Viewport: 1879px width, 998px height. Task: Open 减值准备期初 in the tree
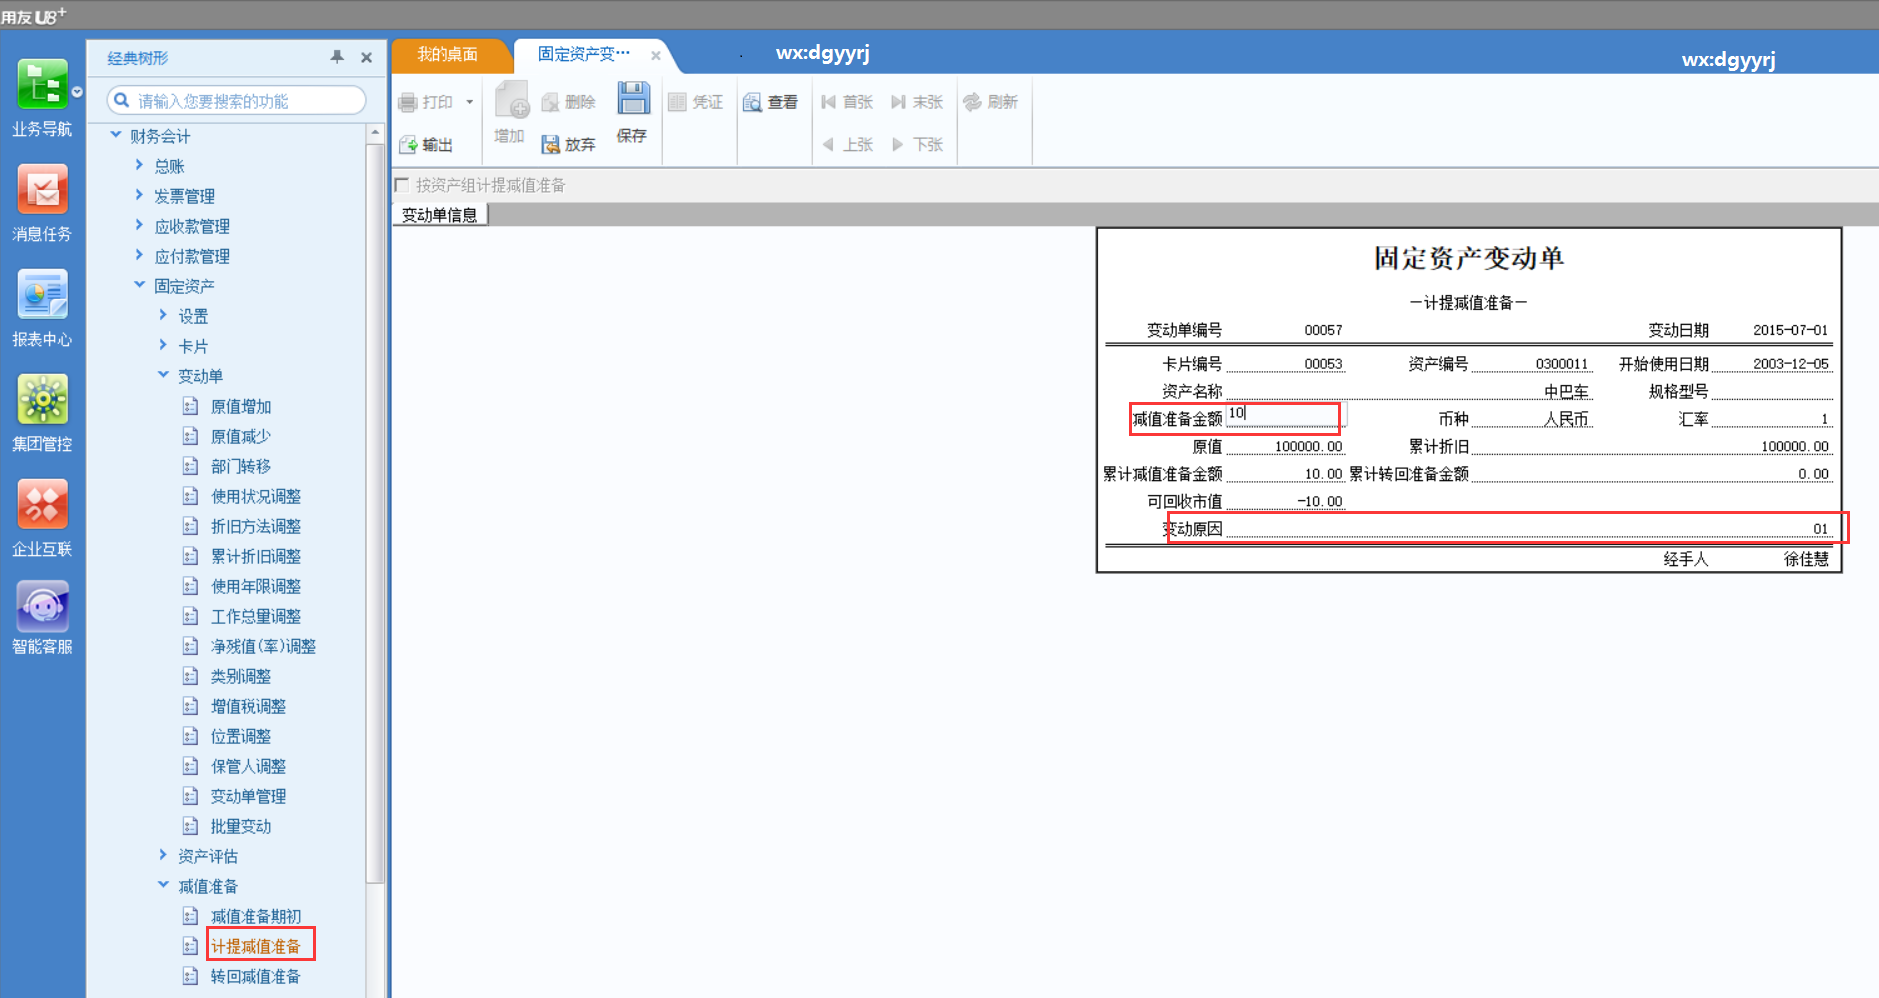pyautogui.click(x=256, y=916)
